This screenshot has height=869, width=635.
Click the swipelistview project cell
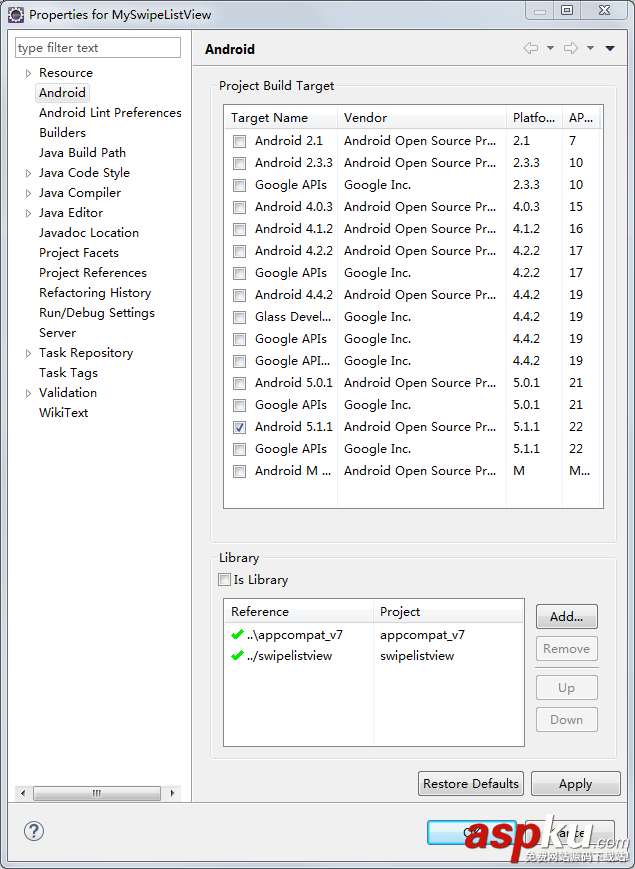point(417,656)
